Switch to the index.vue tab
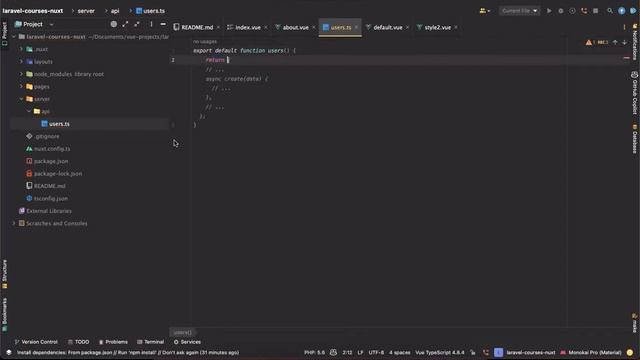Screen dimensions: 640x360 pos(247,27)
